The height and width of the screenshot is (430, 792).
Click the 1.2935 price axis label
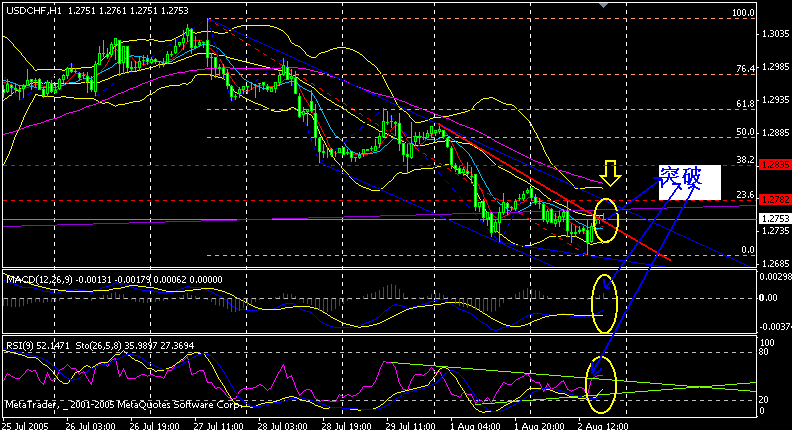click(775, 100)
